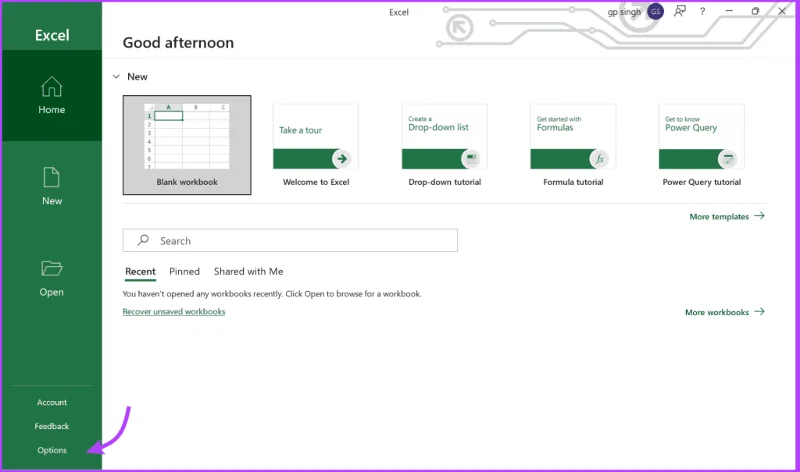The image size is (800, 472).
Task: Click the gp singh user name
Action: coord(624,12)
